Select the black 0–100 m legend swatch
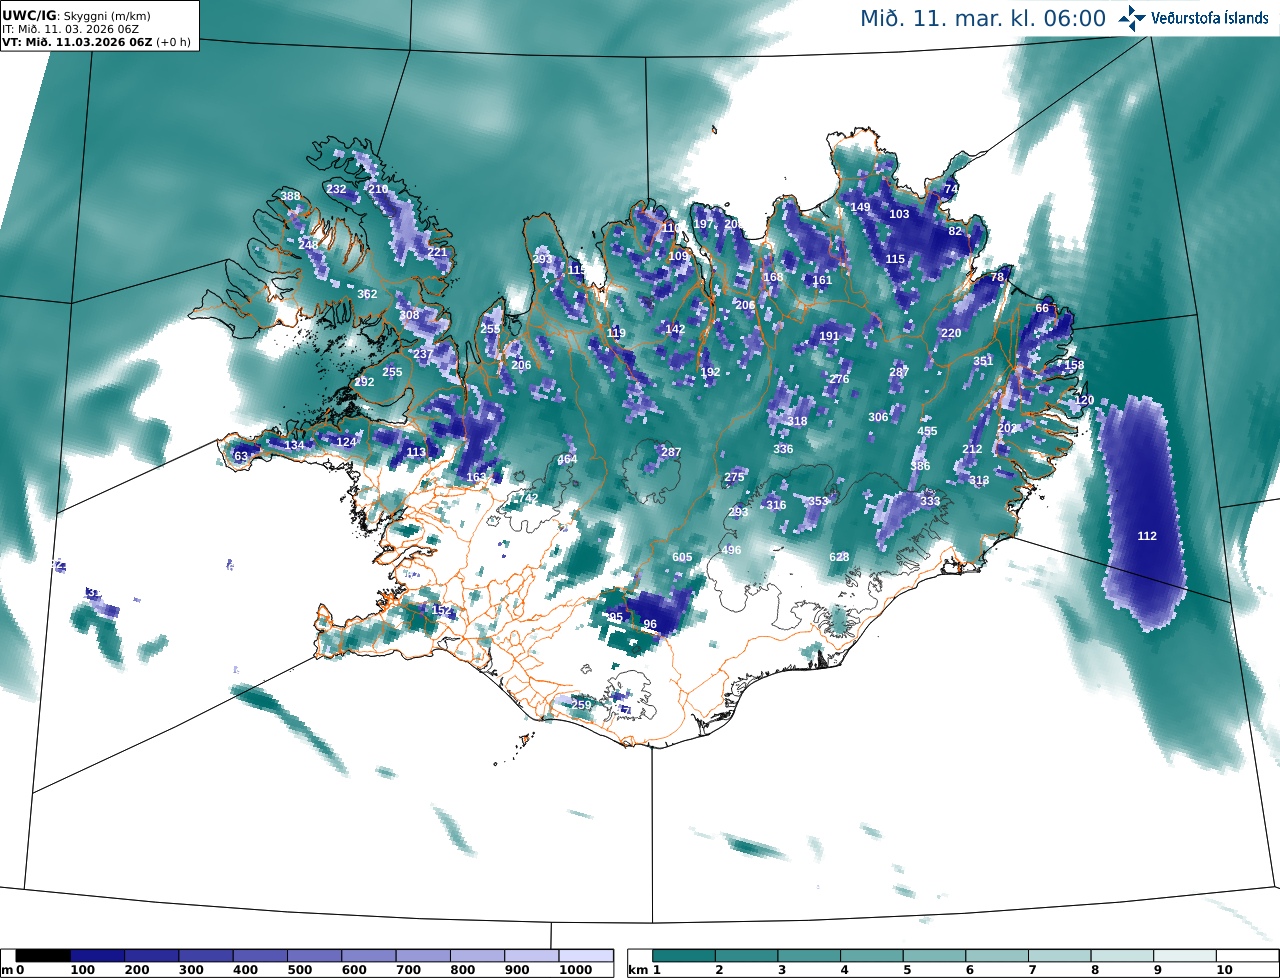This screenshot has width=1280, height=978. click(x=43, y=957)
